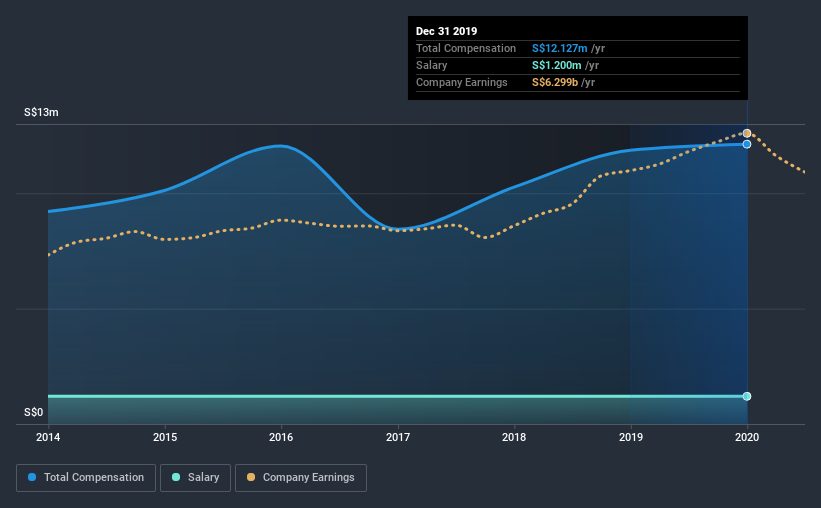Click the S$12.127m total compensation value
The width and height of the screenshot is (821, 508).
[x=560, y=49]
